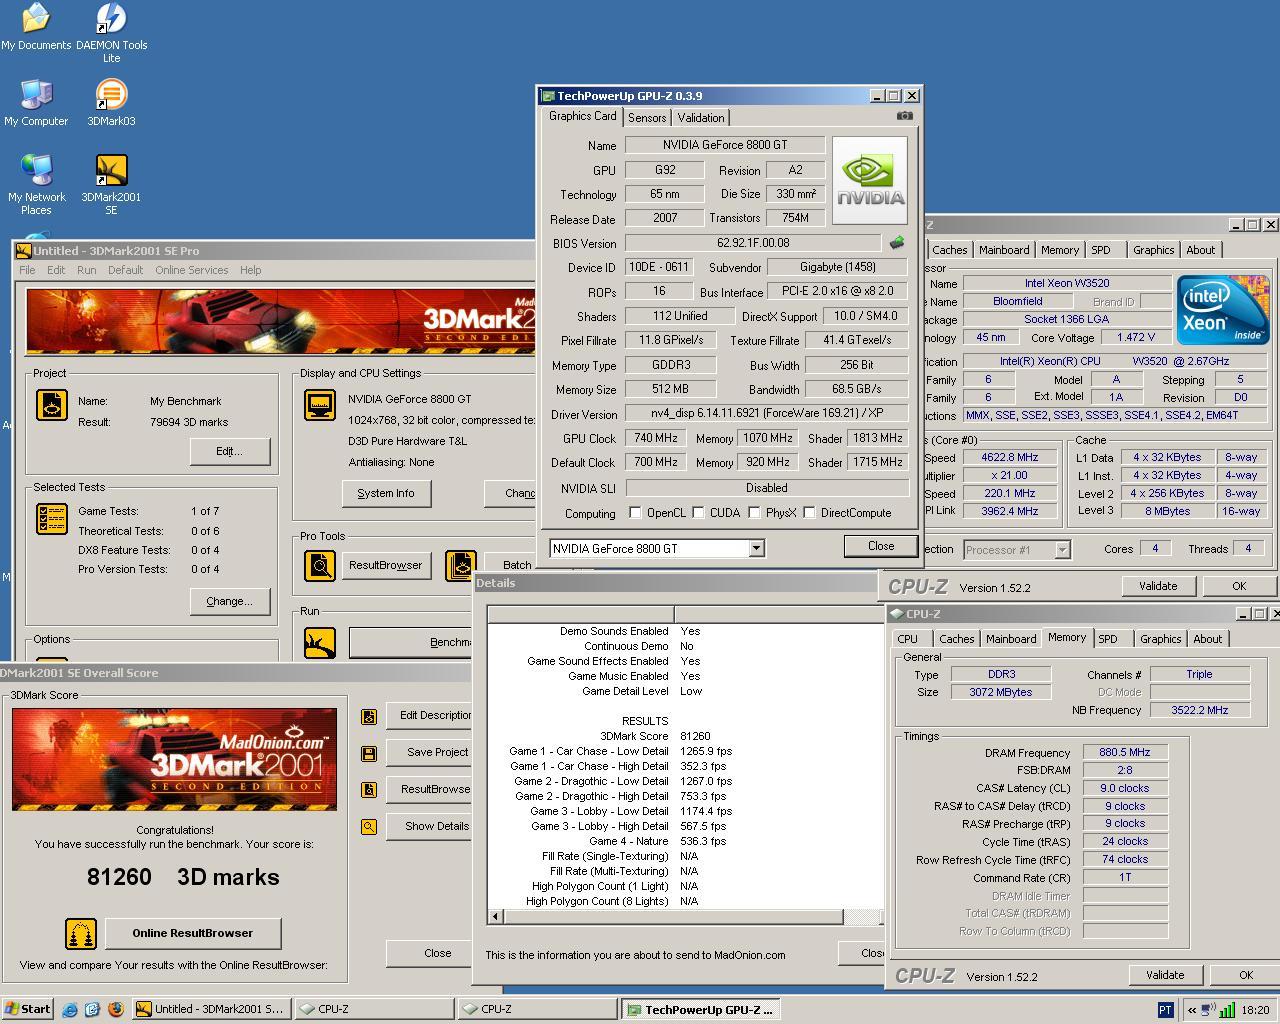Click the magnifier icon beside Show Details
The height and width of the screenshot is (1024, 1280).
369,827
